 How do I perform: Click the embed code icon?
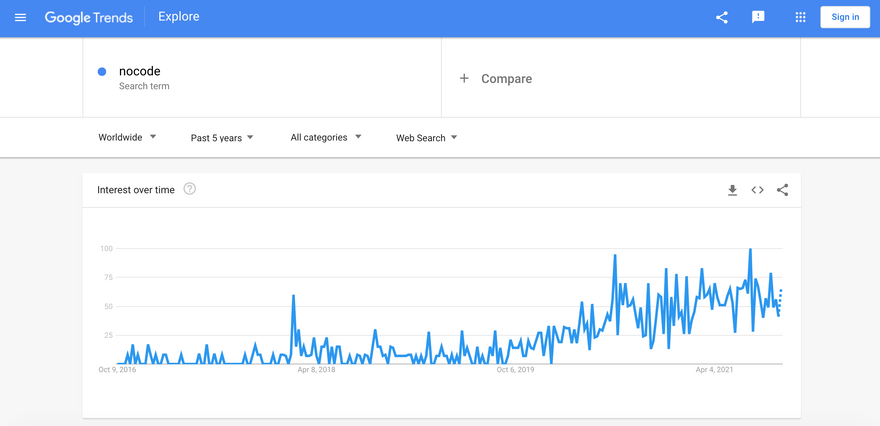[757, 190]
